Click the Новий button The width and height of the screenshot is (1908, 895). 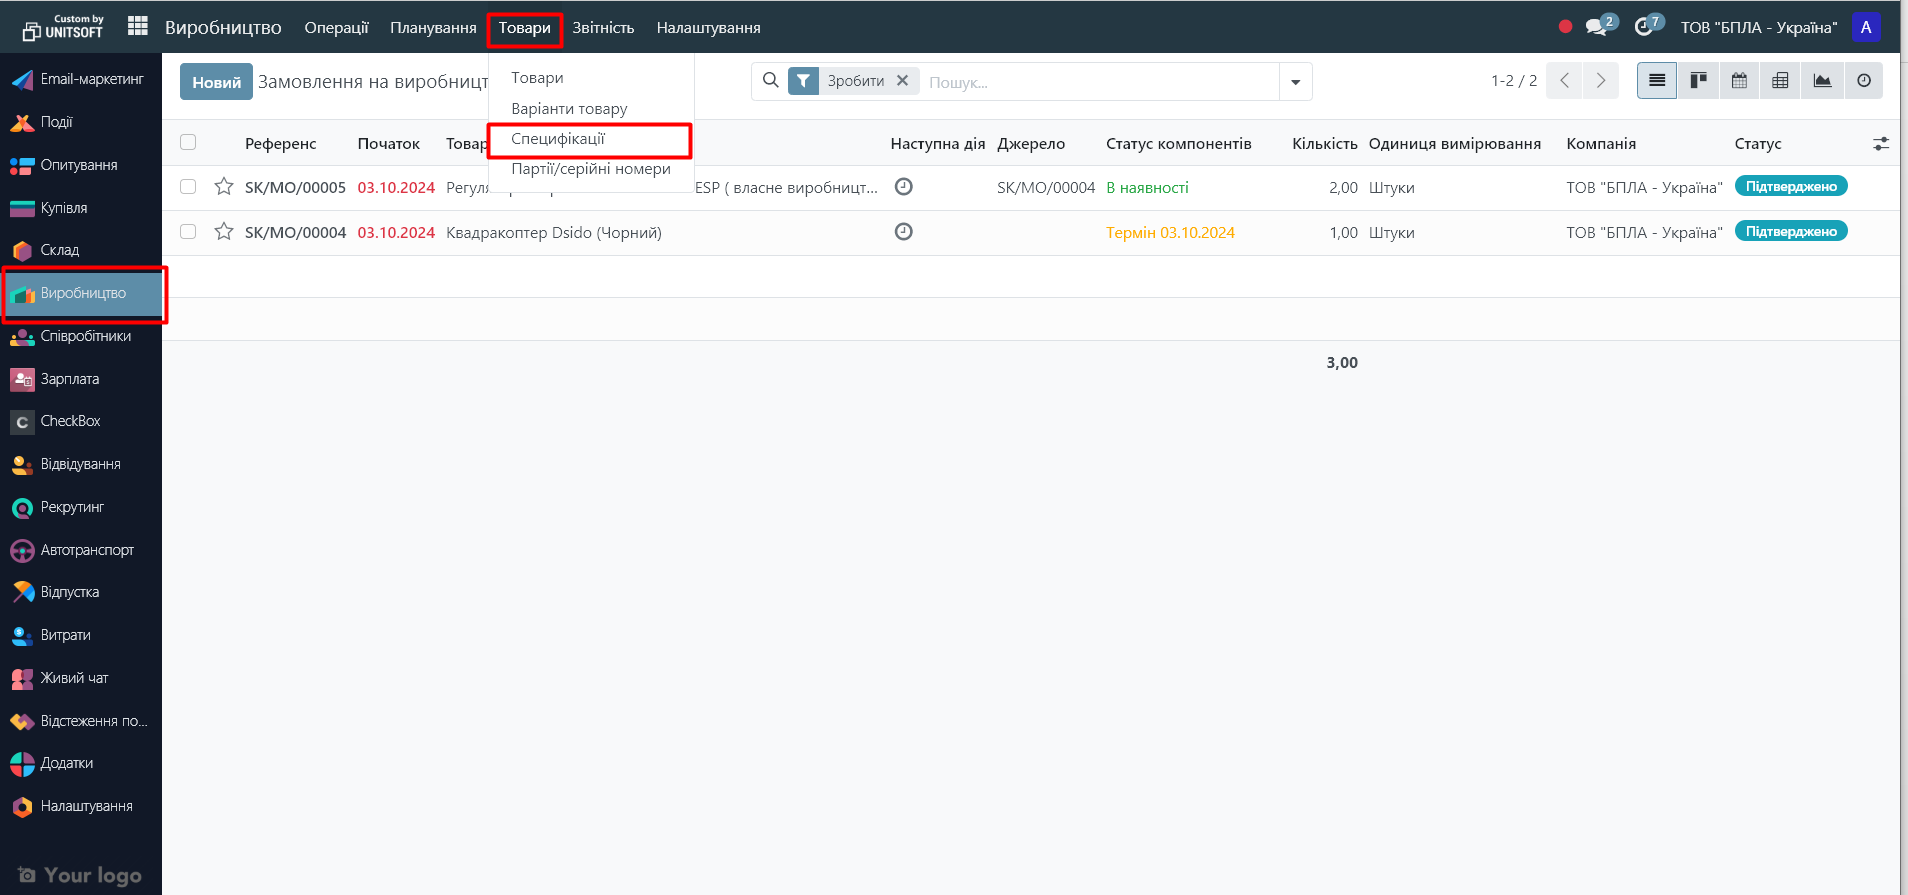[216, 82]
